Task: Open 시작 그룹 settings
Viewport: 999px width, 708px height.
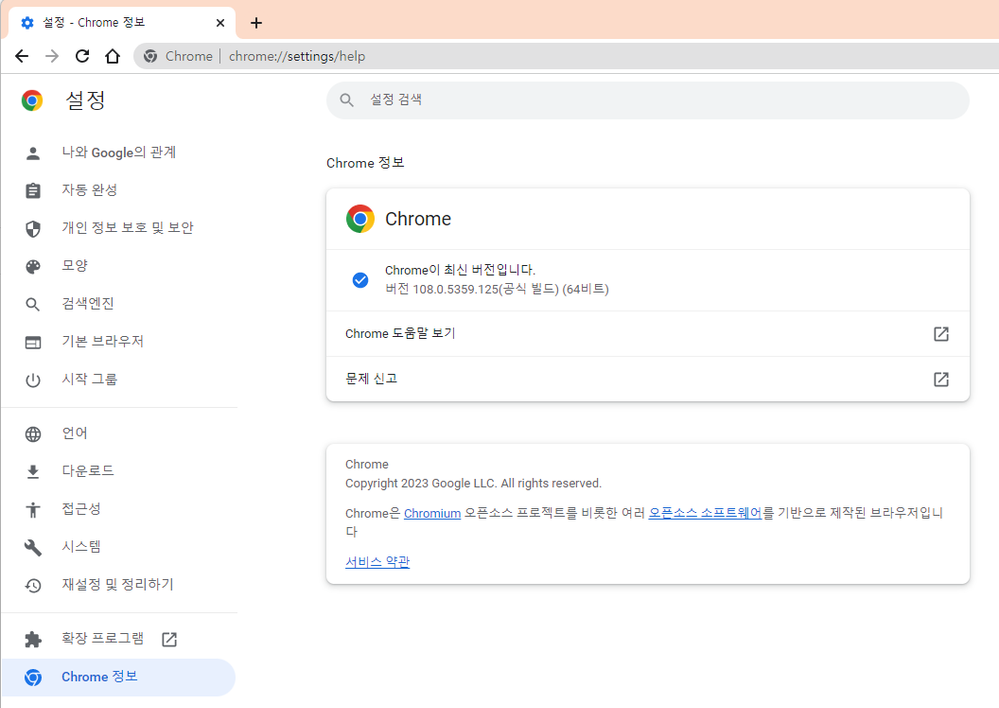Action: pos(119,379)
